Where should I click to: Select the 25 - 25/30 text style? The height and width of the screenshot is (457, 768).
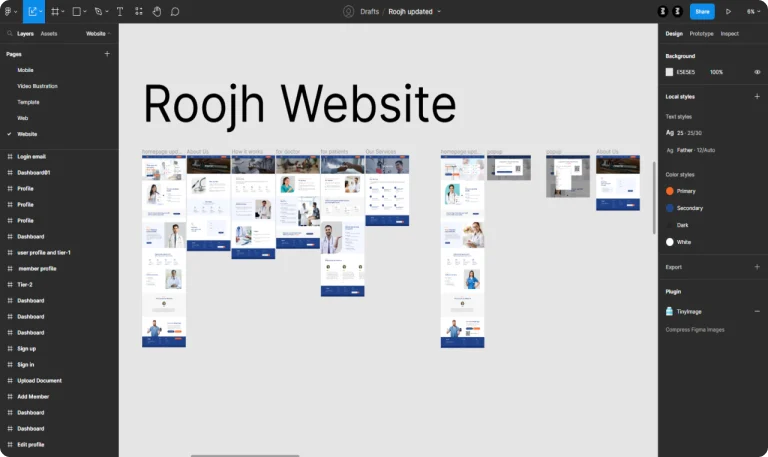(x=684, y=133)
